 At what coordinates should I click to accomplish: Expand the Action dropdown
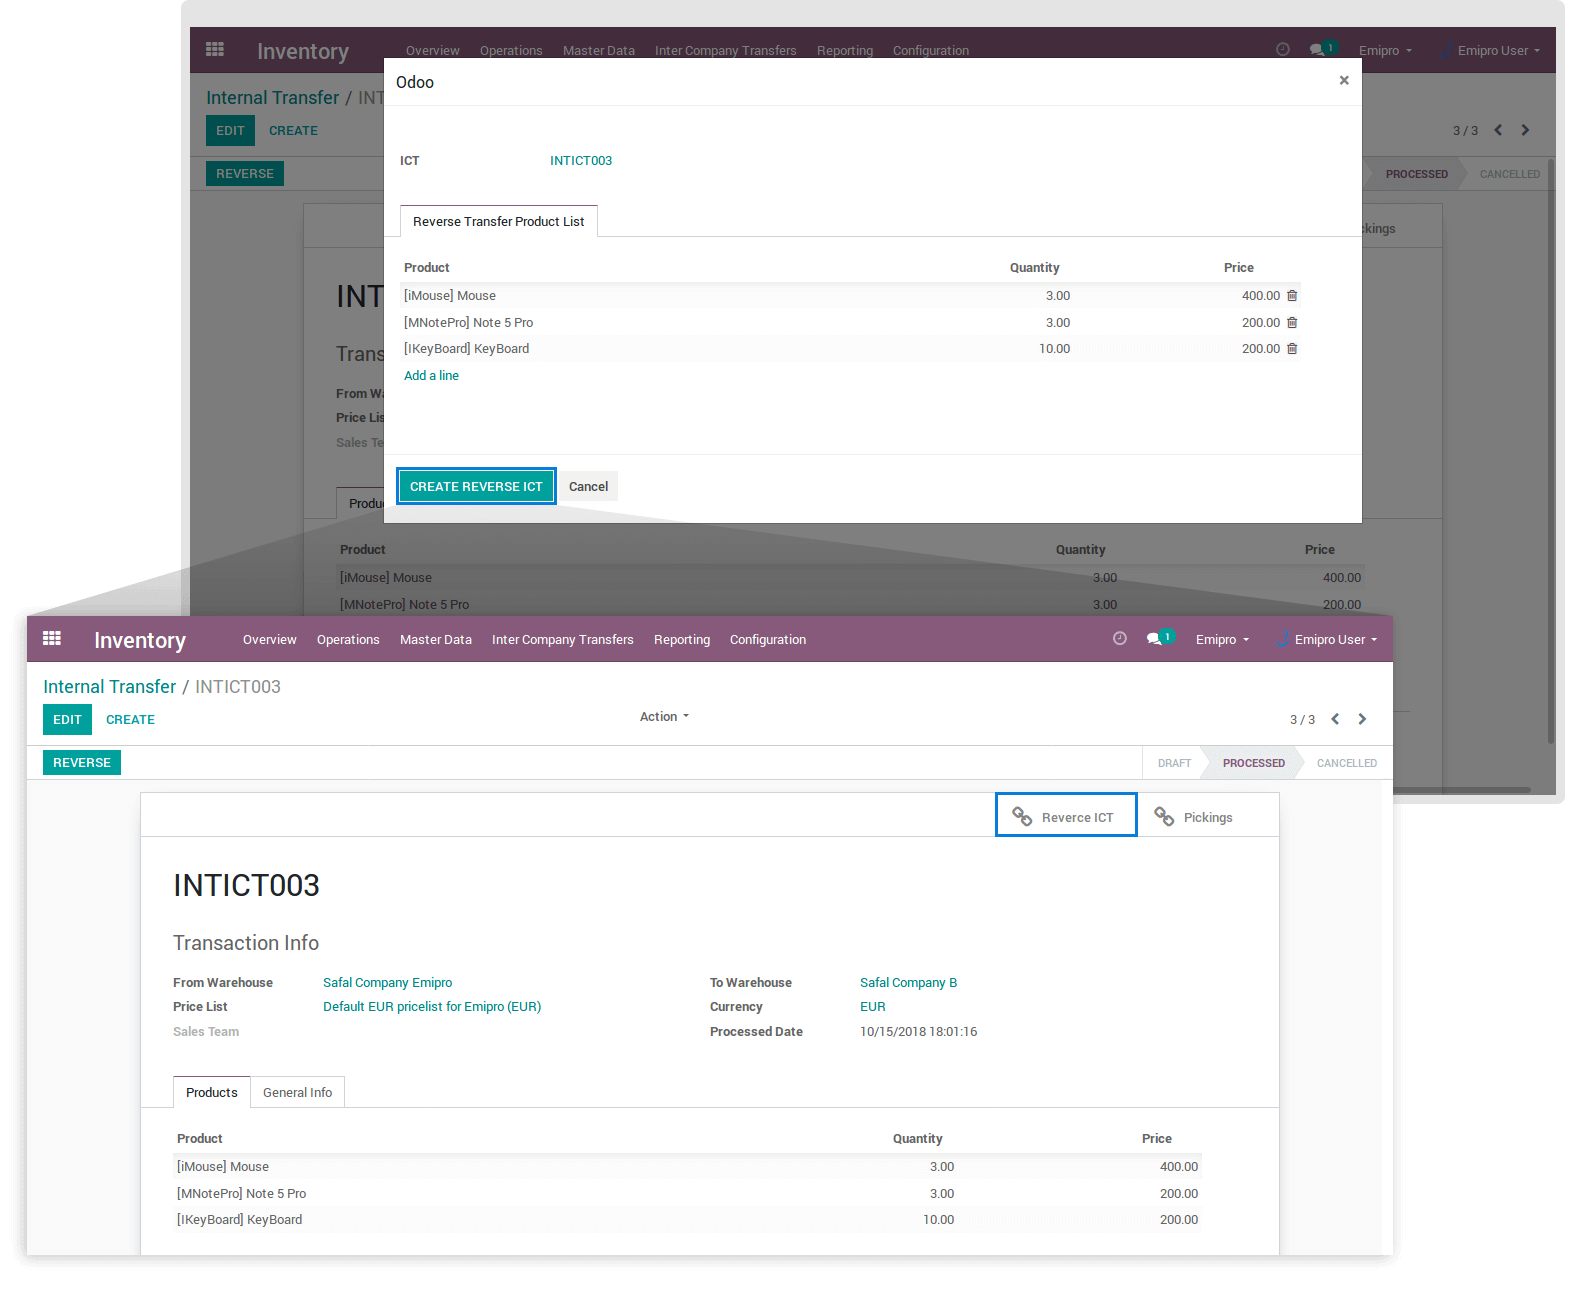[664, 717]
